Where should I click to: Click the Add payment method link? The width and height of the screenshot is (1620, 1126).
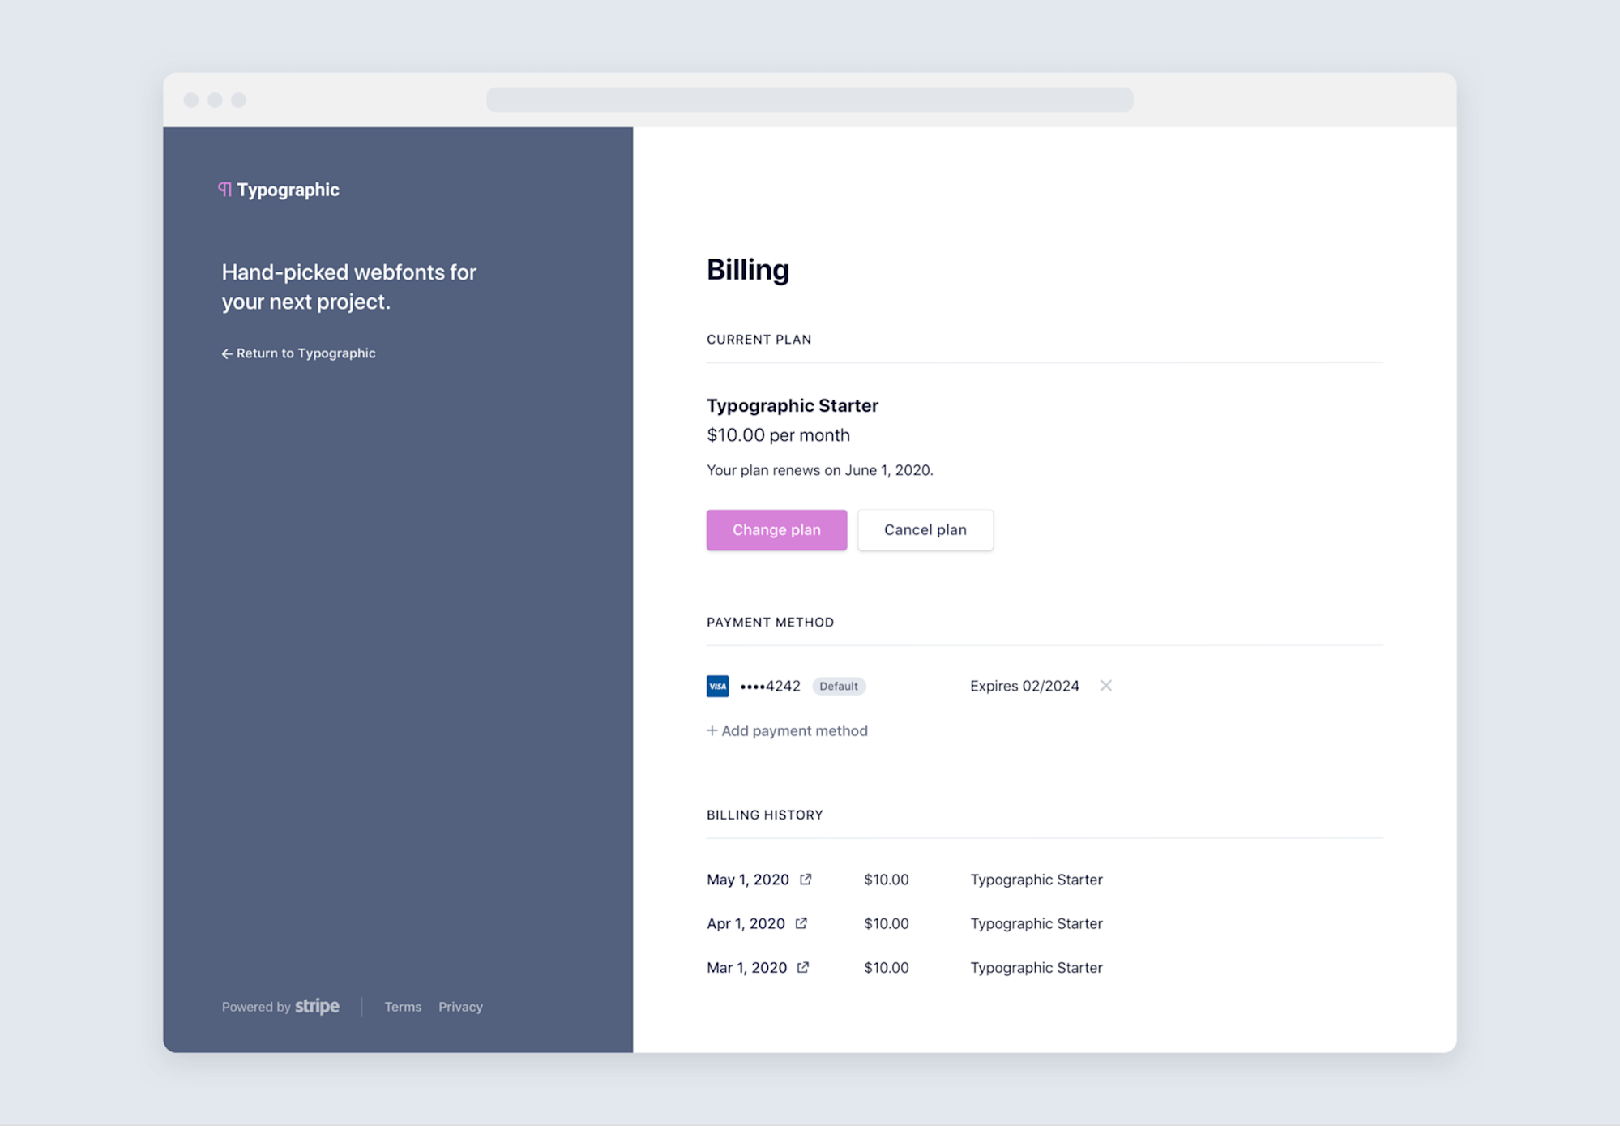tap(794, 731)
